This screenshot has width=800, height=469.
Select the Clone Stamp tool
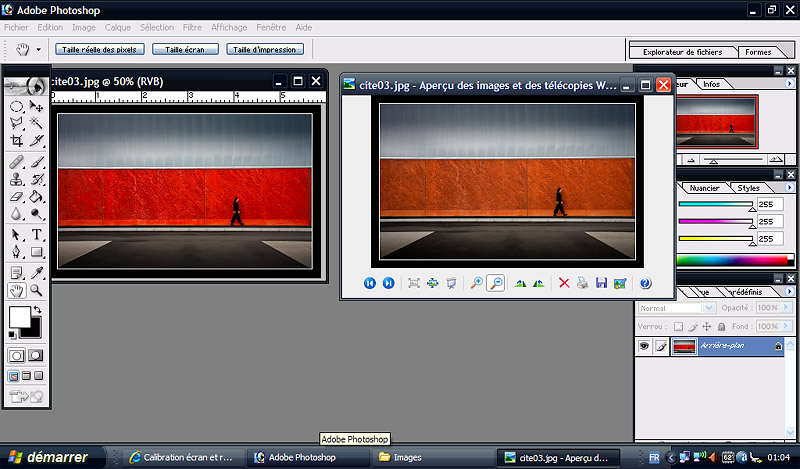point(16,179)
